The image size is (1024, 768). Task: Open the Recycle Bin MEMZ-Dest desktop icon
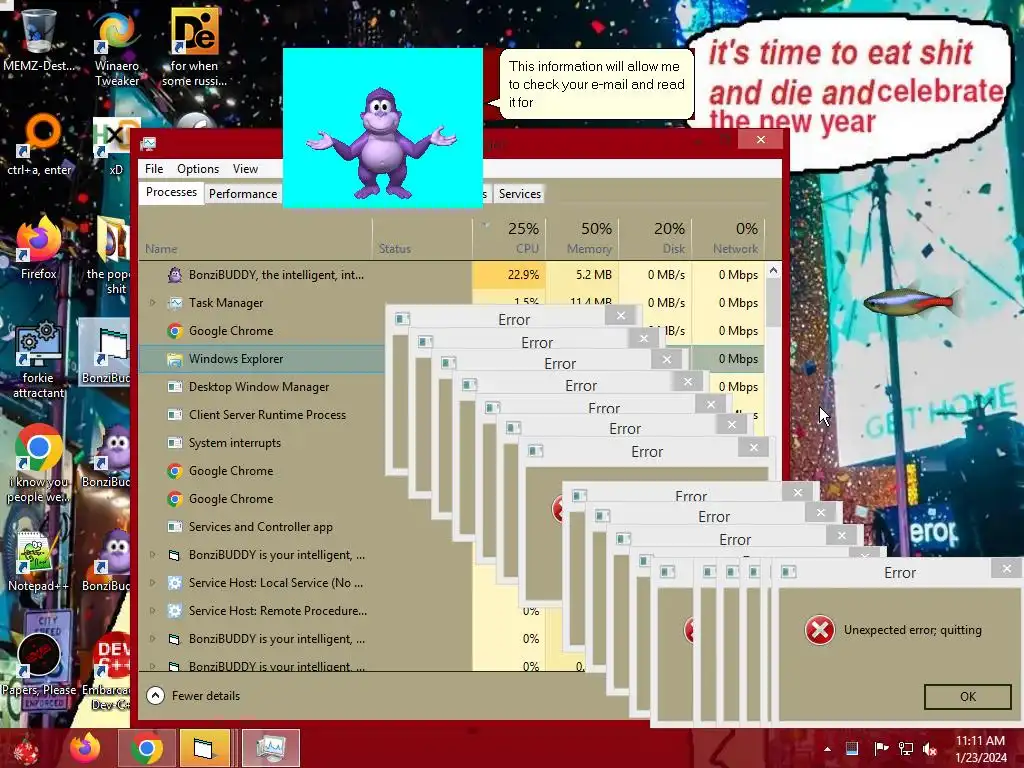38,39
